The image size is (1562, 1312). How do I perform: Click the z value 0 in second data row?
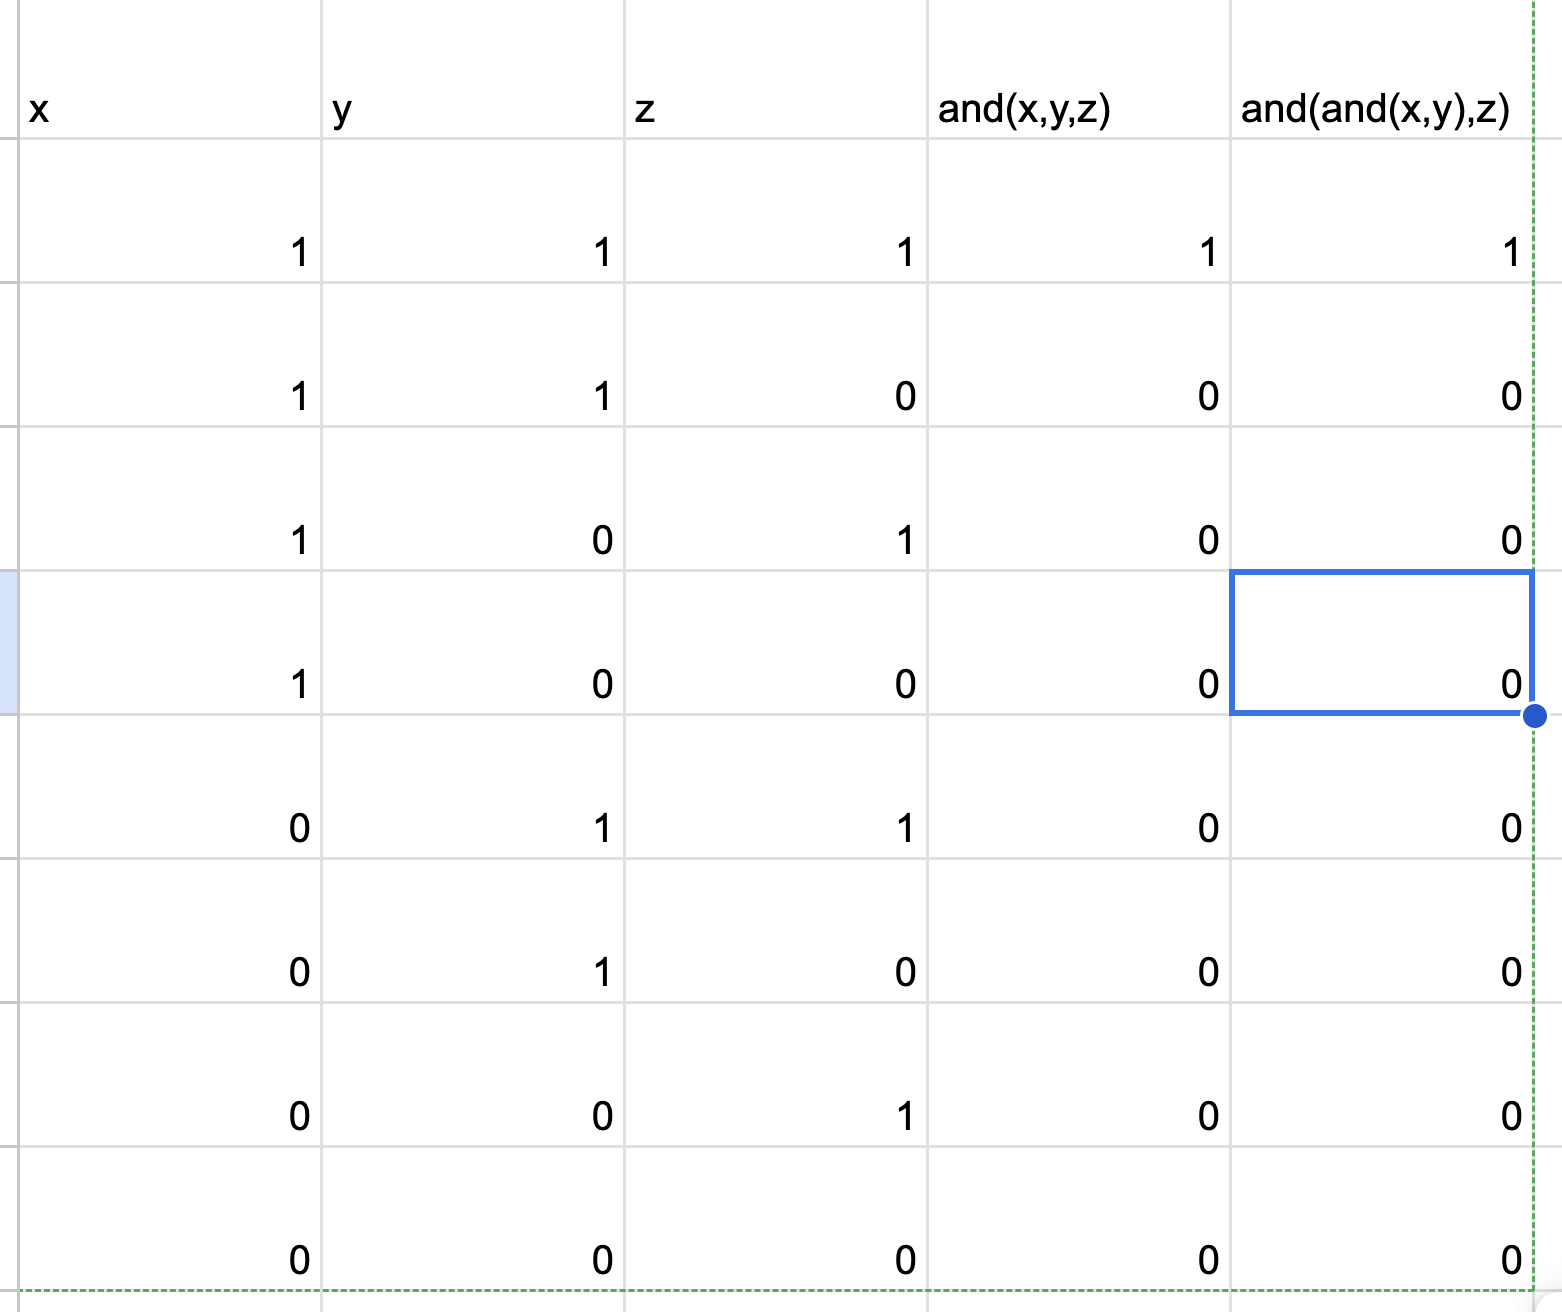[776, 355]
